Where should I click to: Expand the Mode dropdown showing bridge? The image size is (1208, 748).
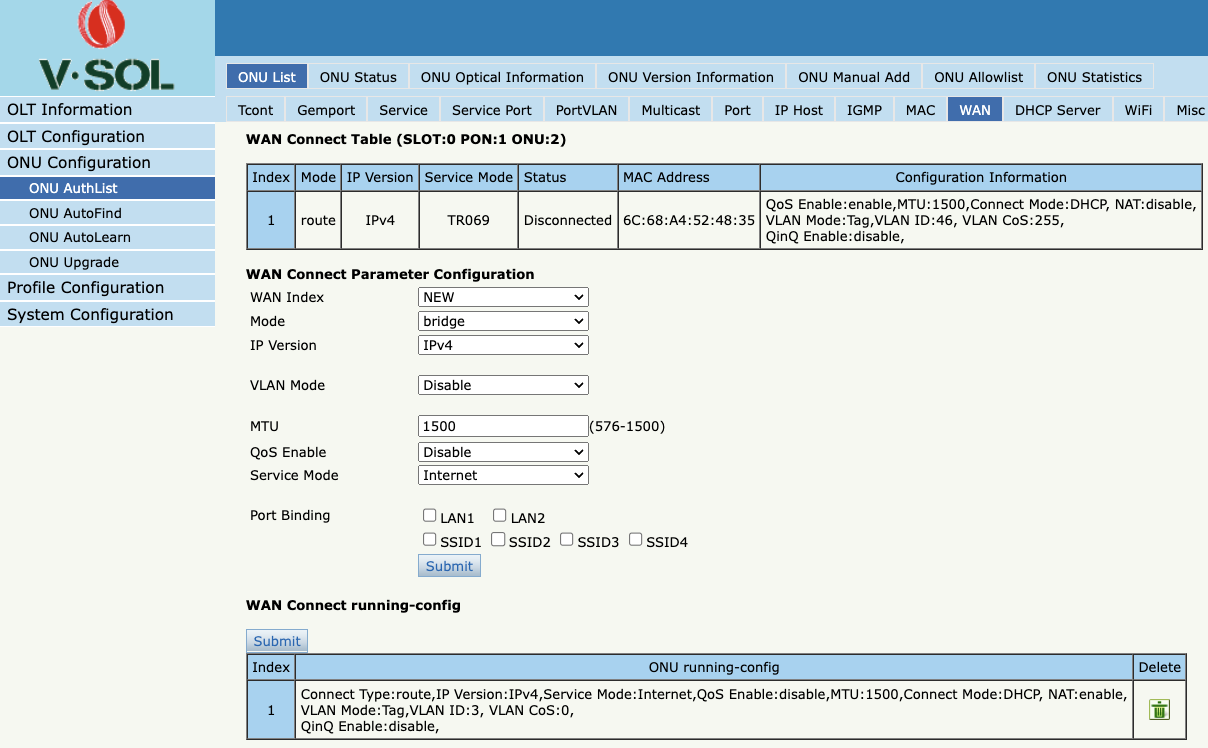point(503,321)
